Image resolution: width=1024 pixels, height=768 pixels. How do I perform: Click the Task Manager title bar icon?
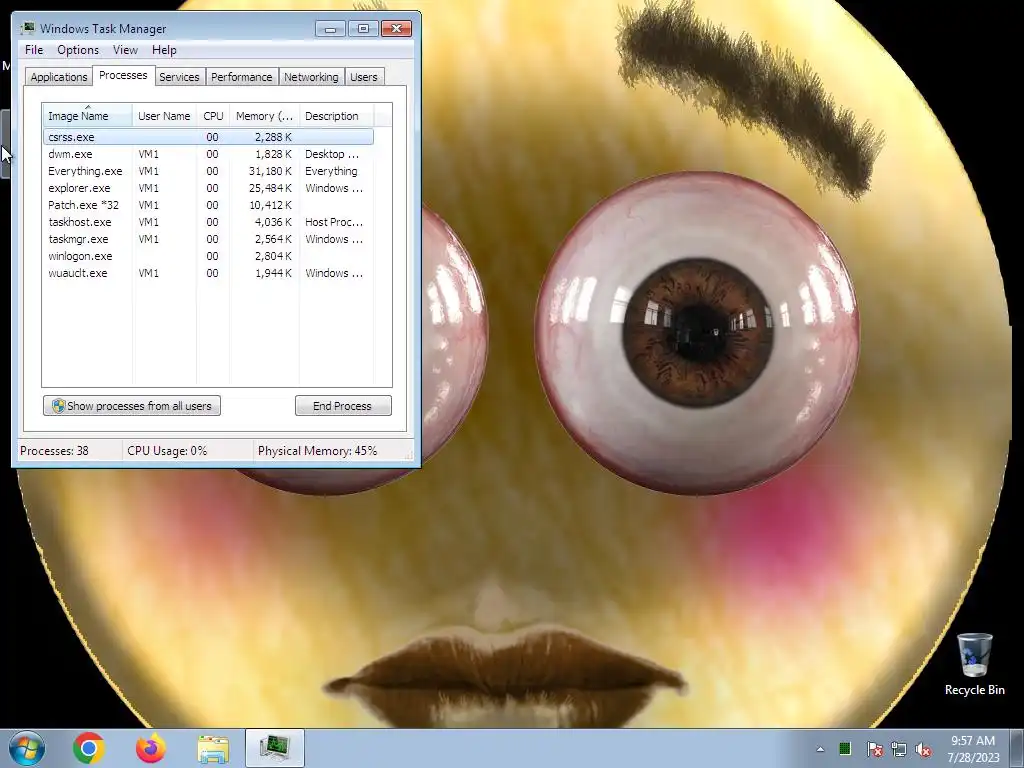coord(27,28)
